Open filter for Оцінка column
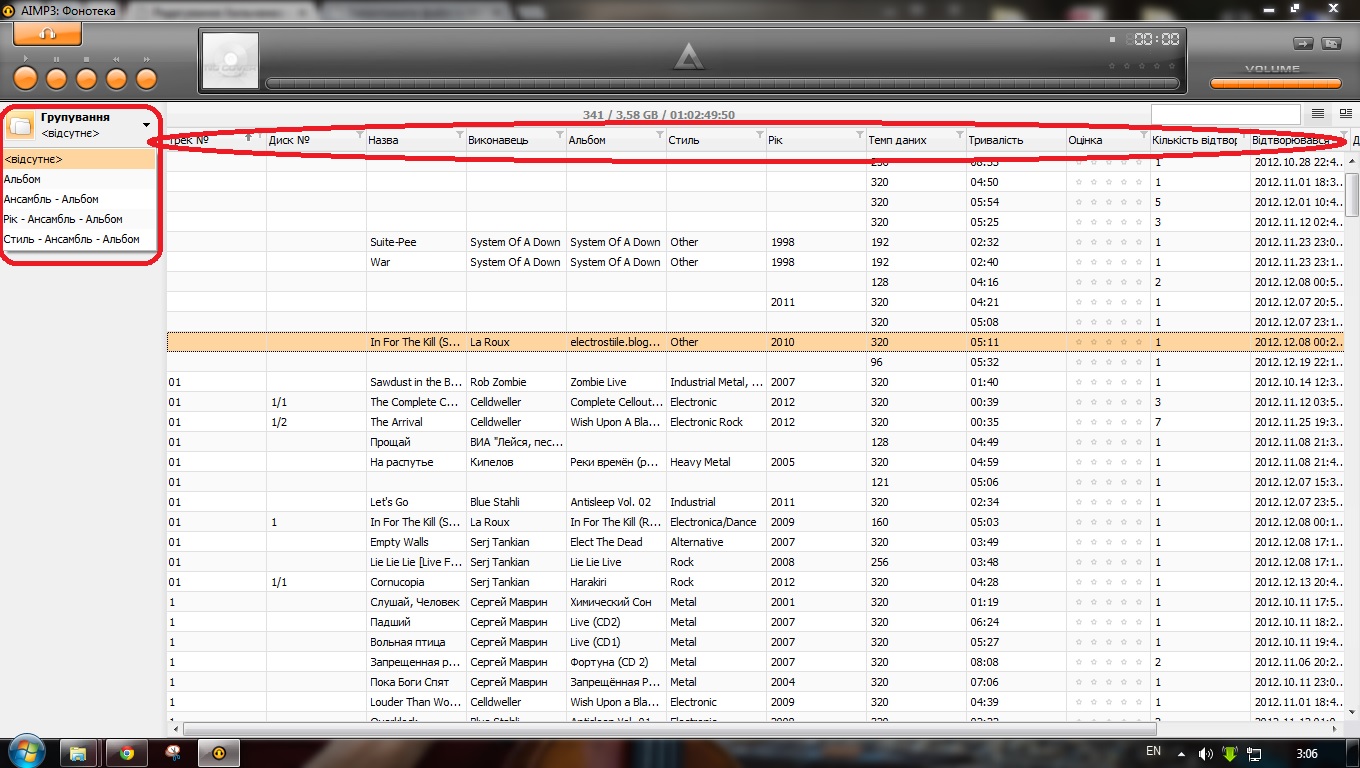1360x768 pixels. tap(1144, 135)
